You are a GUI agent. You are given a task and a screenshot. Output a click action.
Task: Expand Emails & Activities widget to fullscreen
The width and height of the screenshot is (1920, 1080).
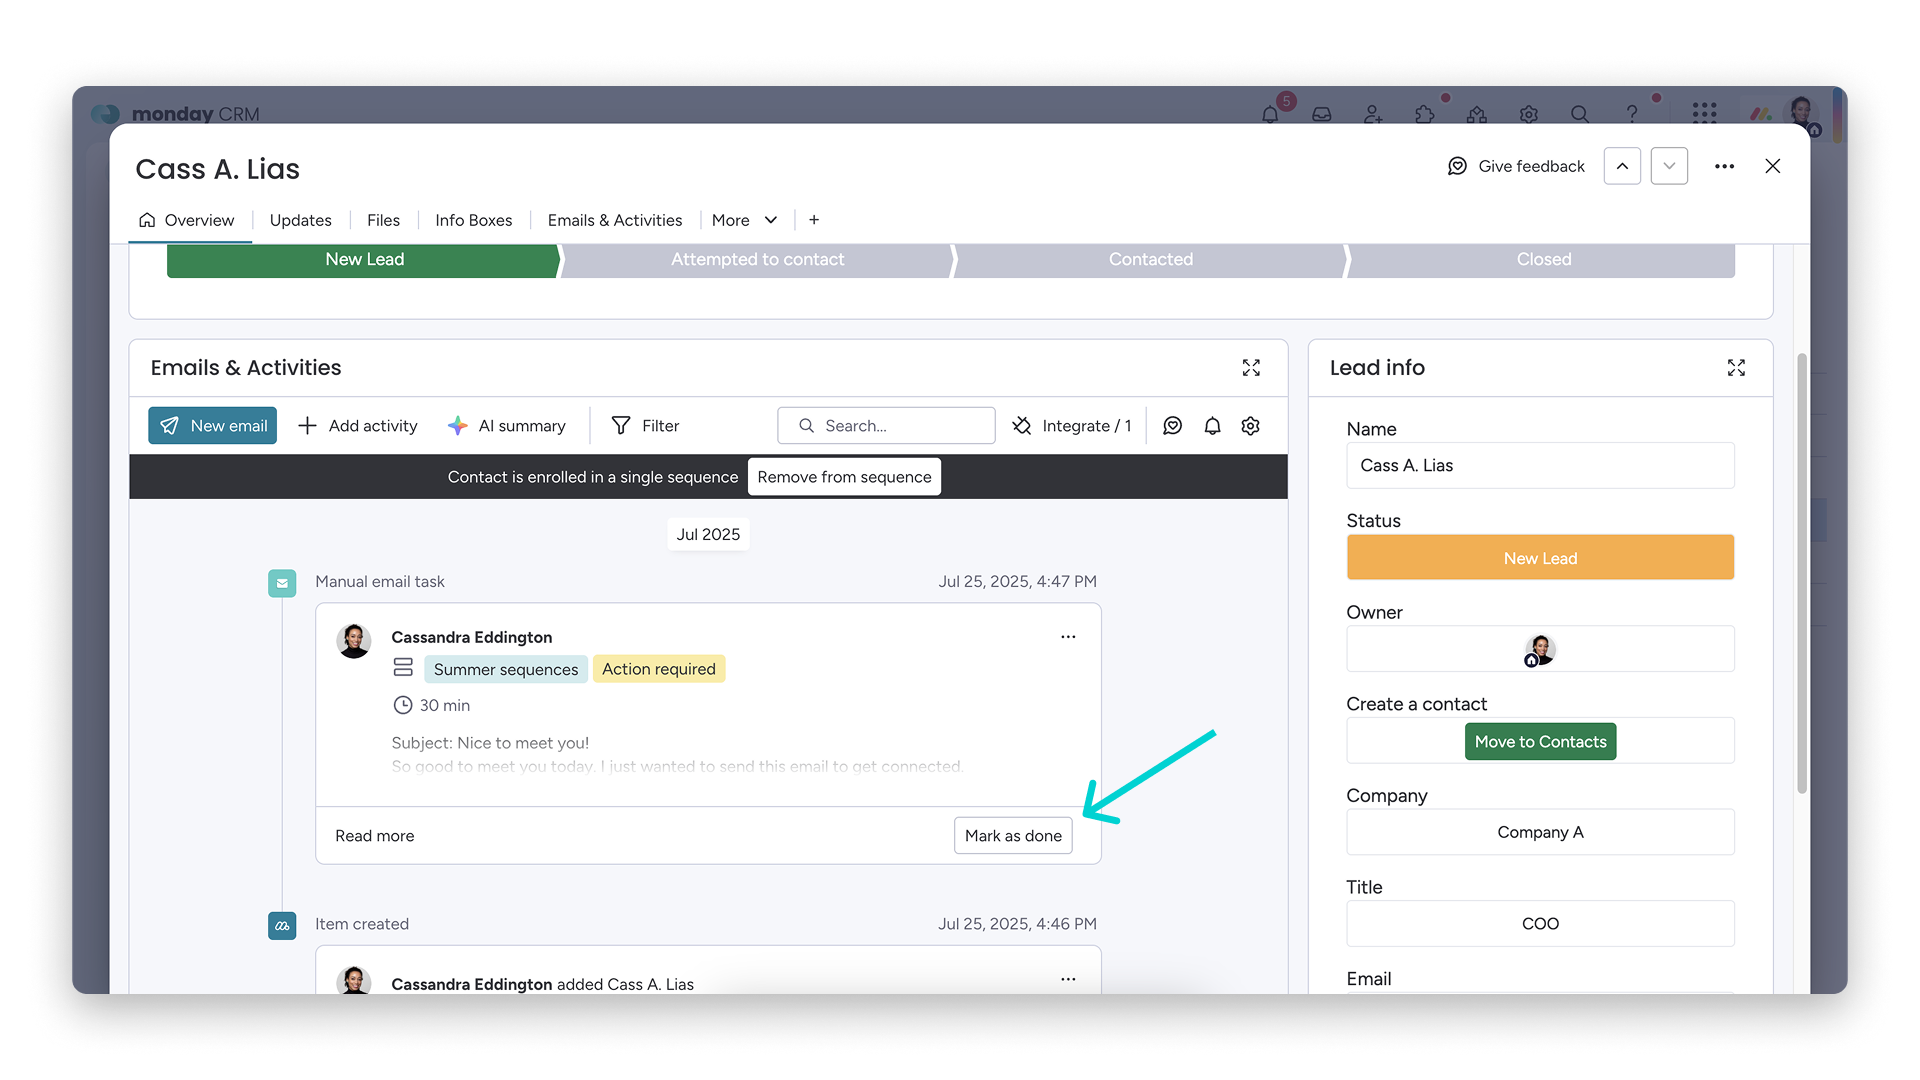coord(1251,368)
